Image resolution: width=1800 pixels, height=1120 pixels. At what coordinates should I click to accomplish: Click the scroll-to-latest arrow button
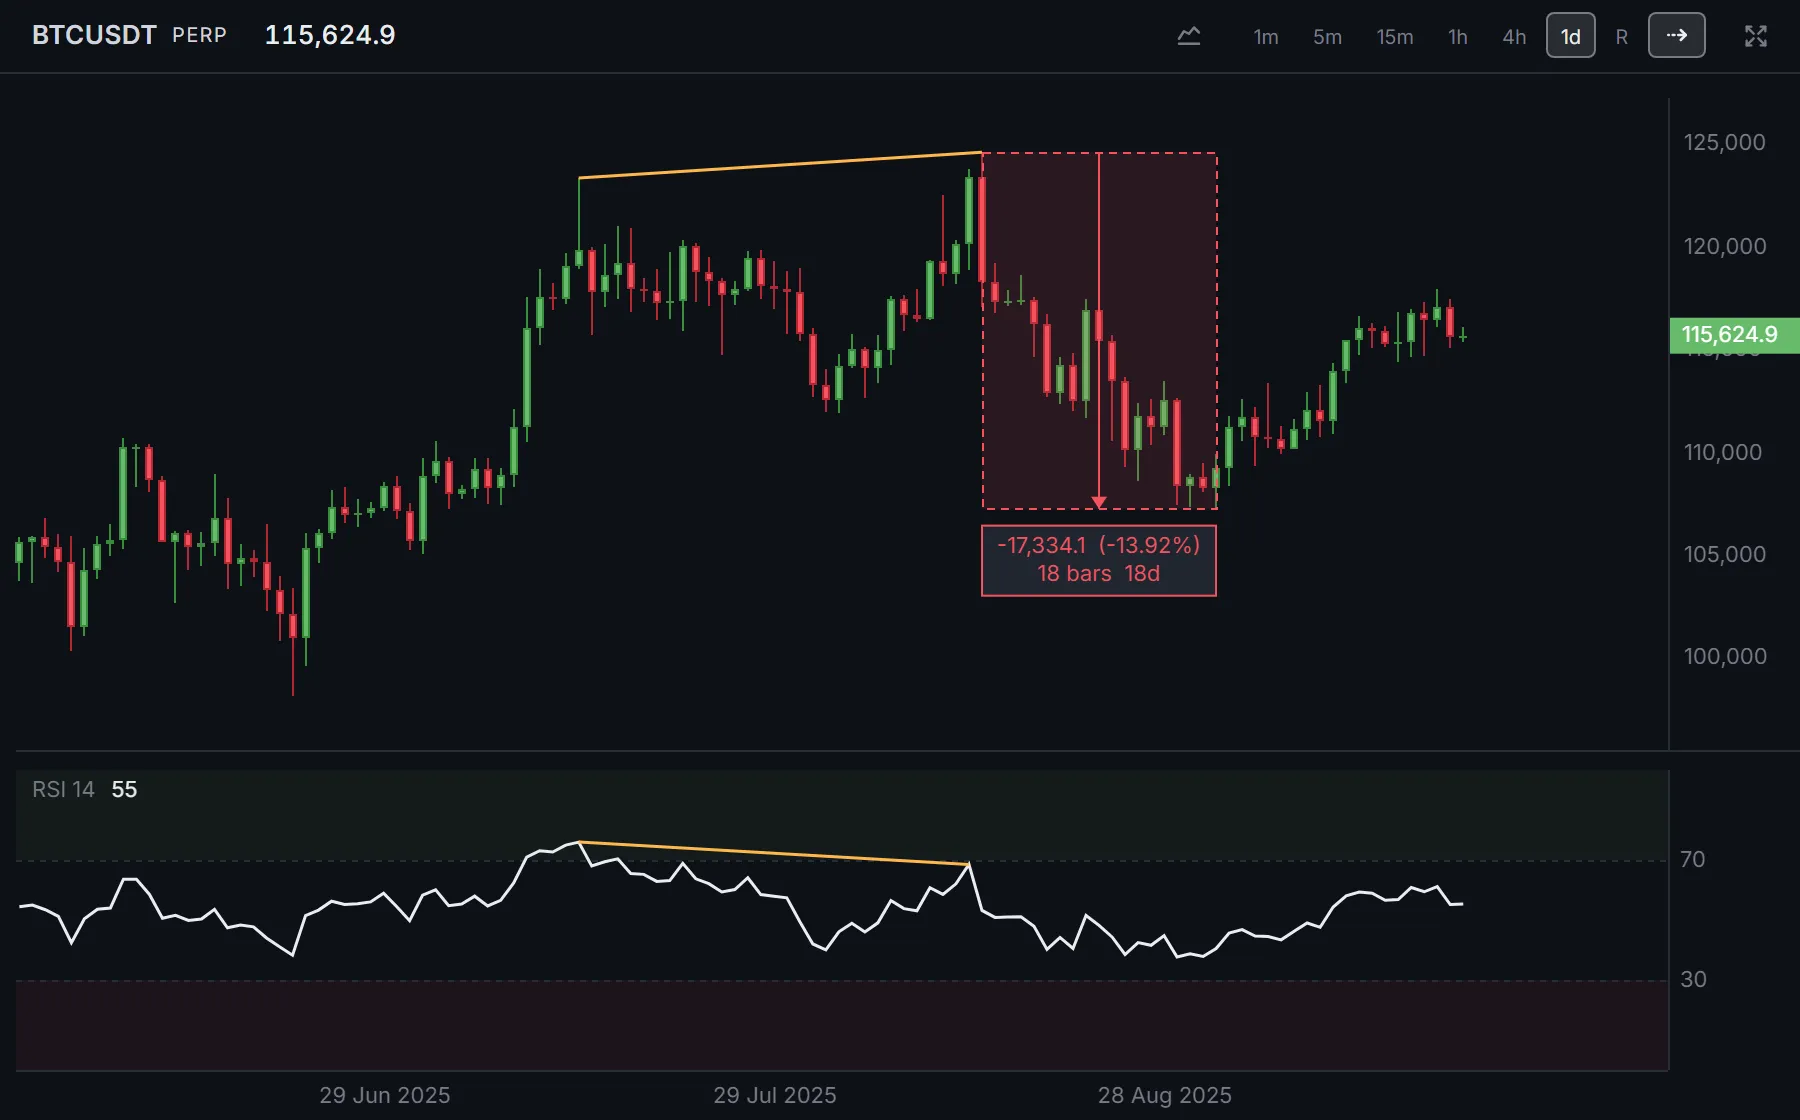point(1677,36)
